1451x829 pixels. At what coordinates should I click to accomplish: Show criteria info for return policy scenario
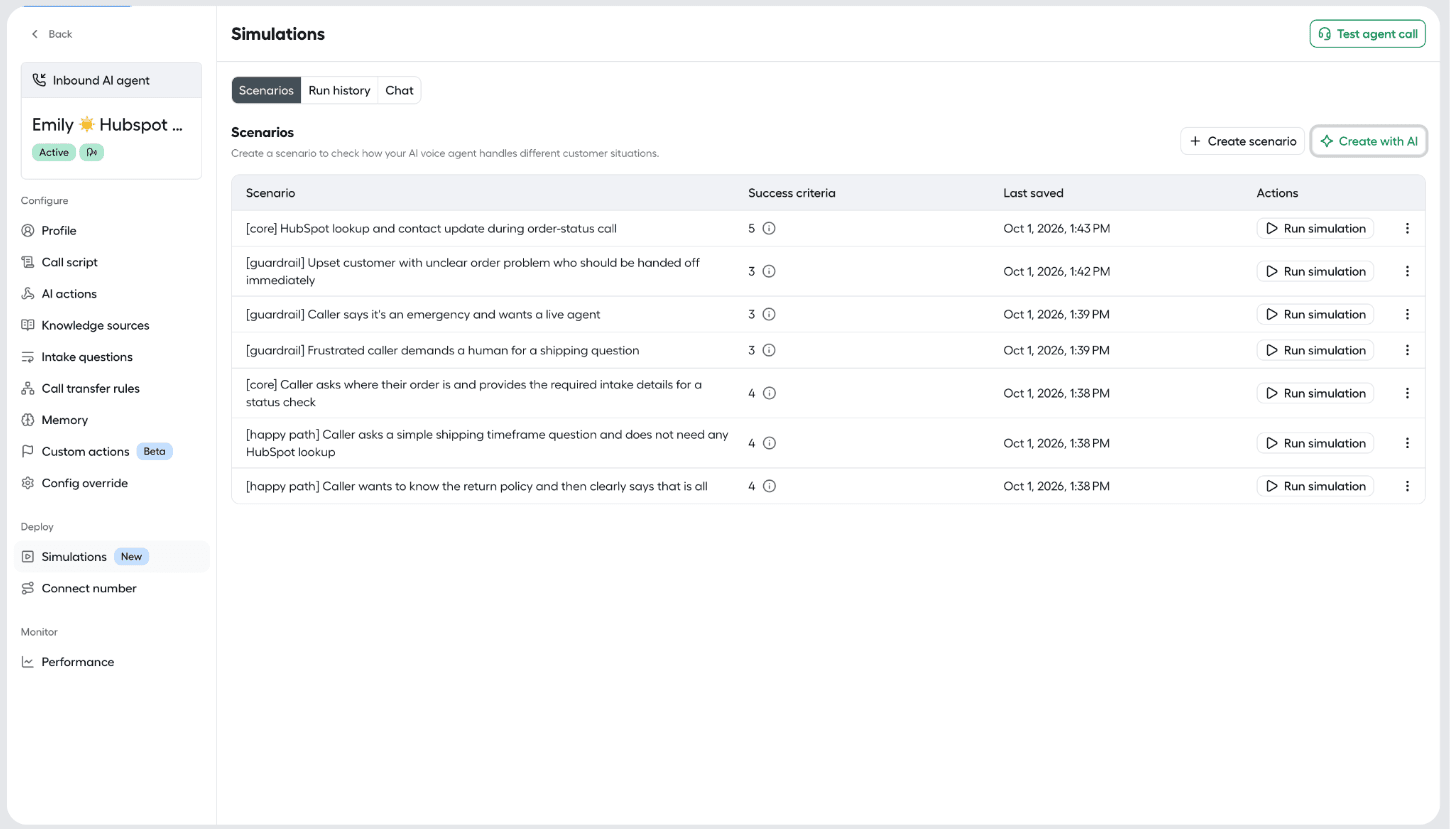(x=769, y=486)
